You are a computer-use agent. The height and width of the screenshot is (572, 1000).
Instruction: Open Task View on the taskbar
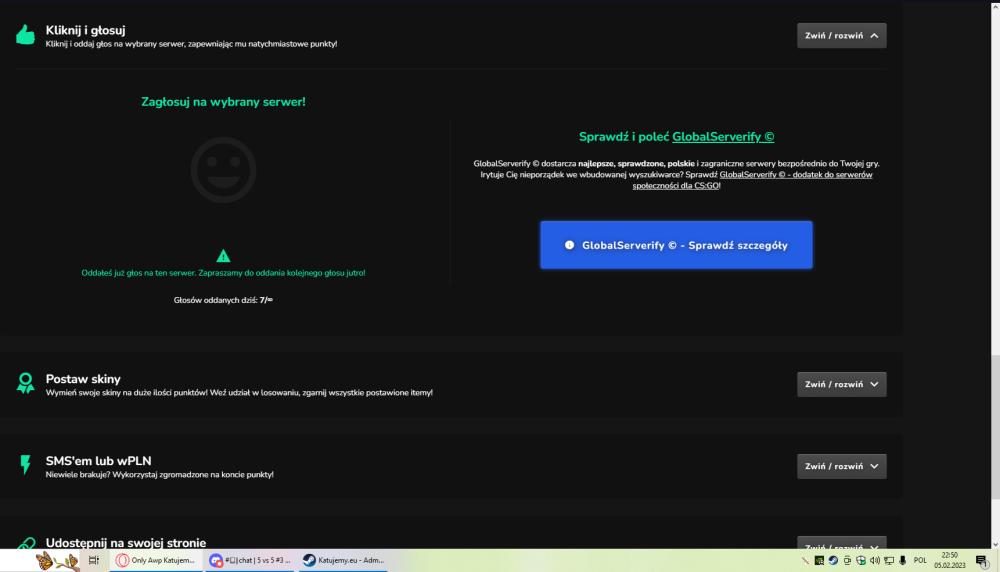coord(94,561)
